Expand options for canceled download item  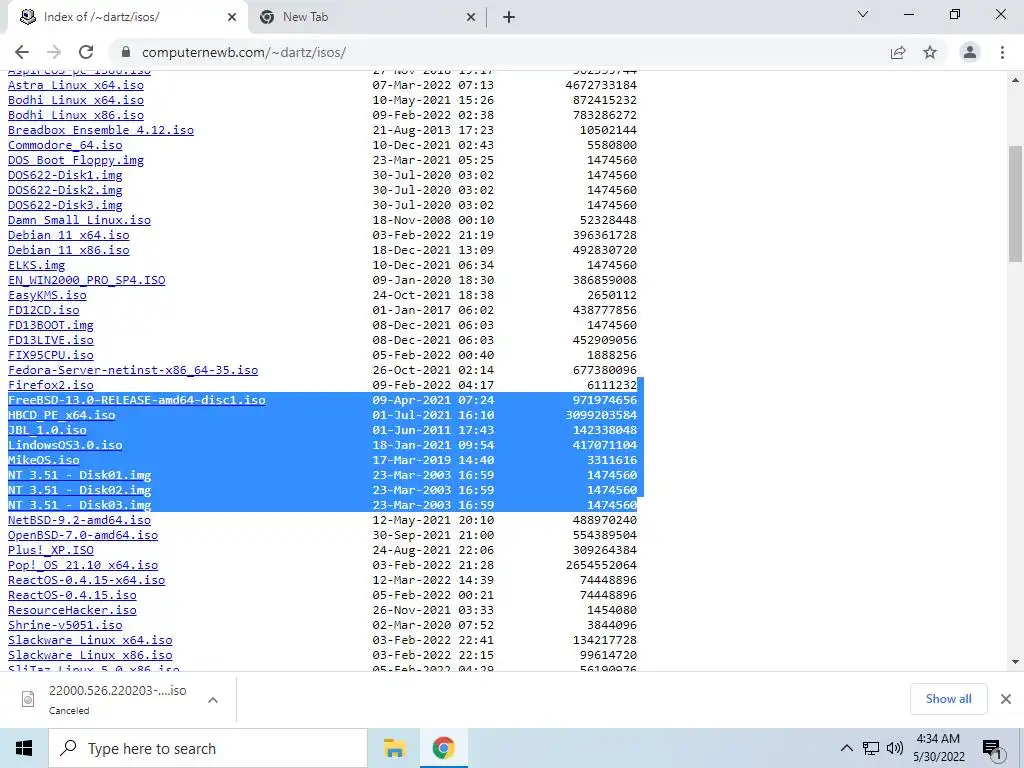coord(212,700)
